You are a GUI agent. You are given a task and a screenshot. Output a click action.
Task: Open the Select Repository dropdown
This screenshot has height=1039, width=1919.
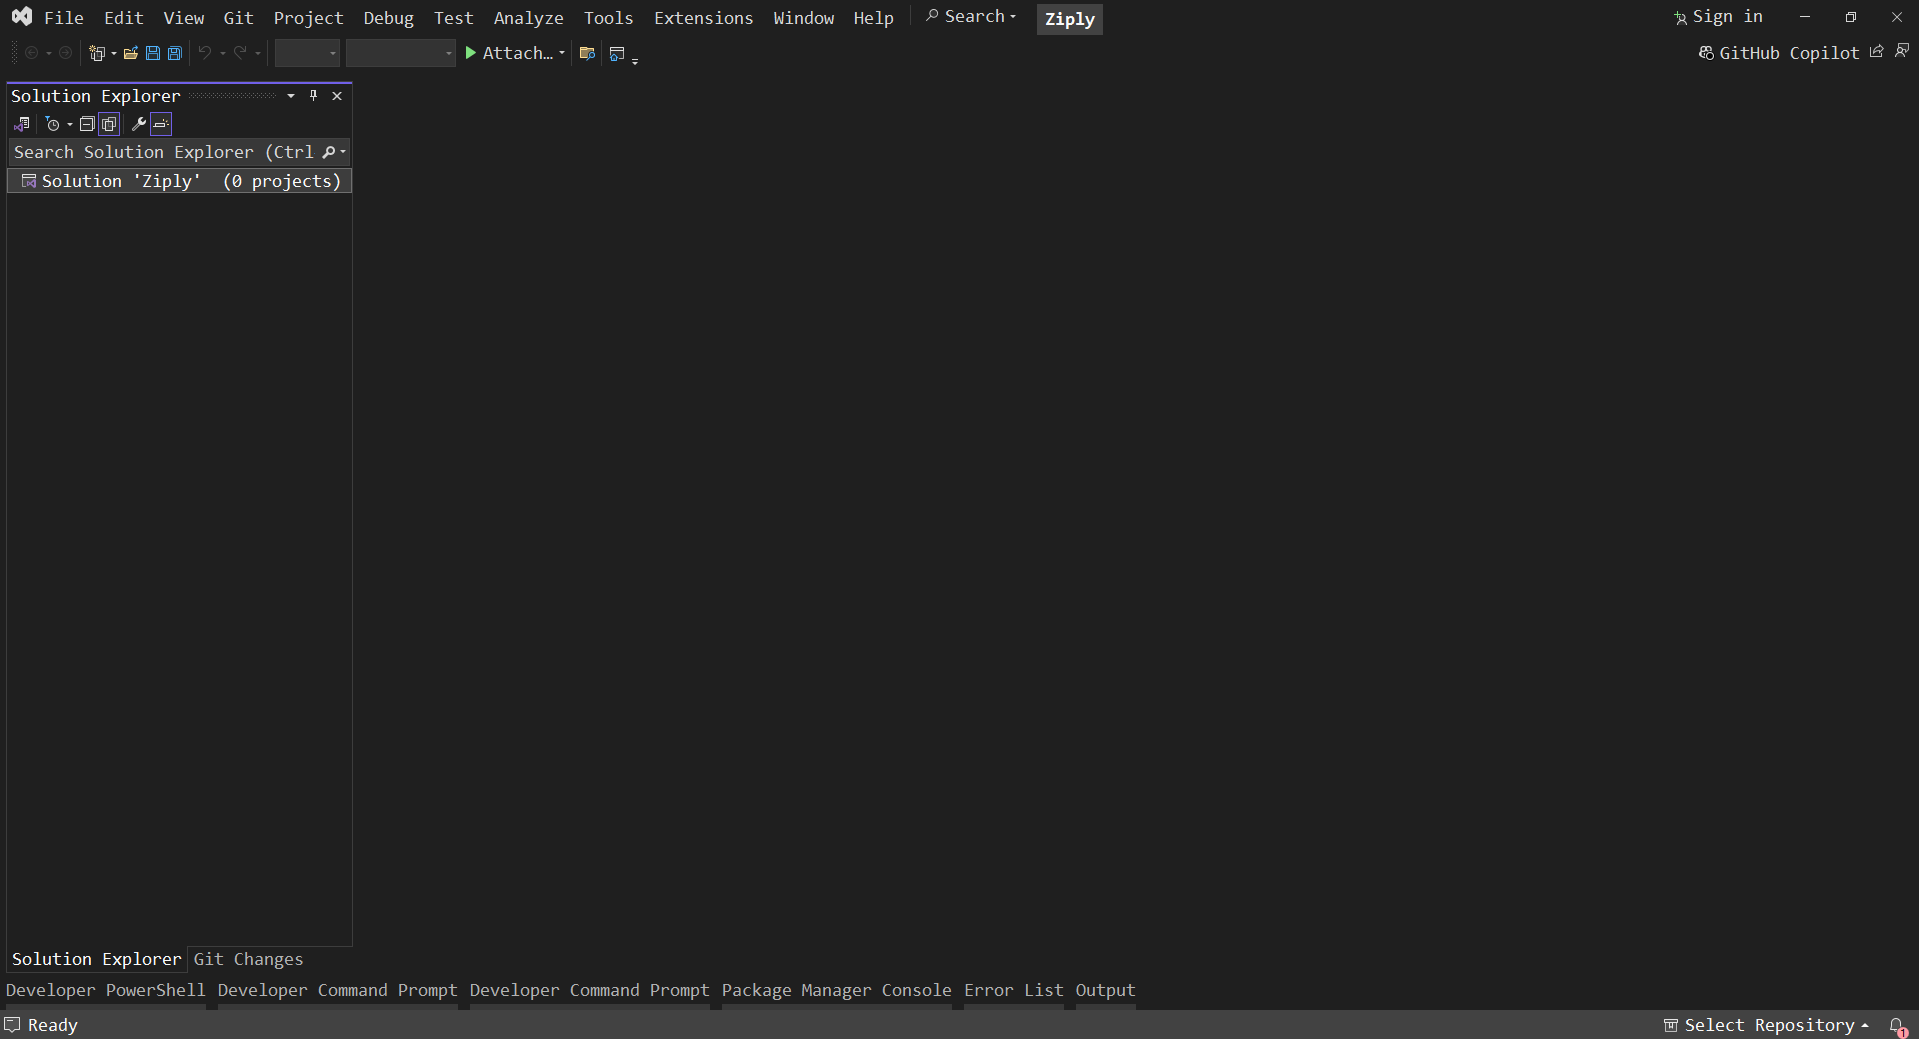tap(1766, 1025)
